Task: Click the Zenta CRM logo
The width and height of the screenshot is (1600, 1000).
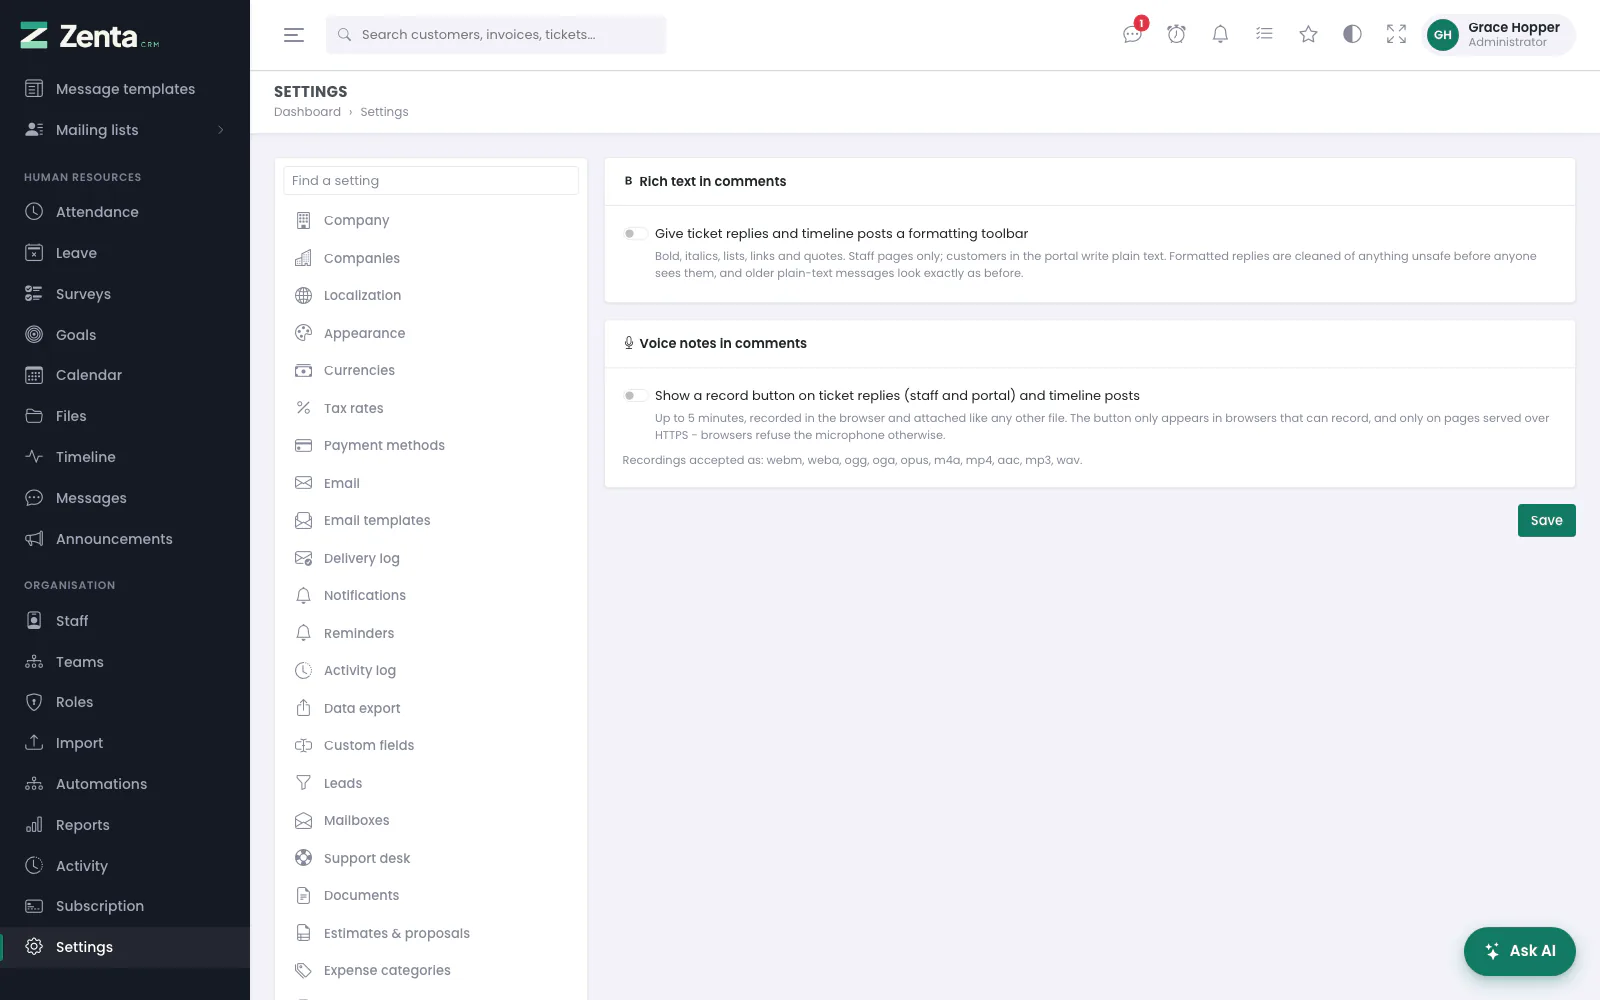Action: pyautogui.click(x=90, y=36)
